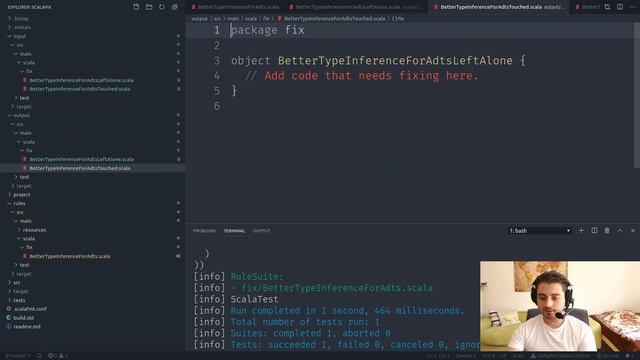
Task: Create a new file in the Explorer
Action: pos(136,7)
